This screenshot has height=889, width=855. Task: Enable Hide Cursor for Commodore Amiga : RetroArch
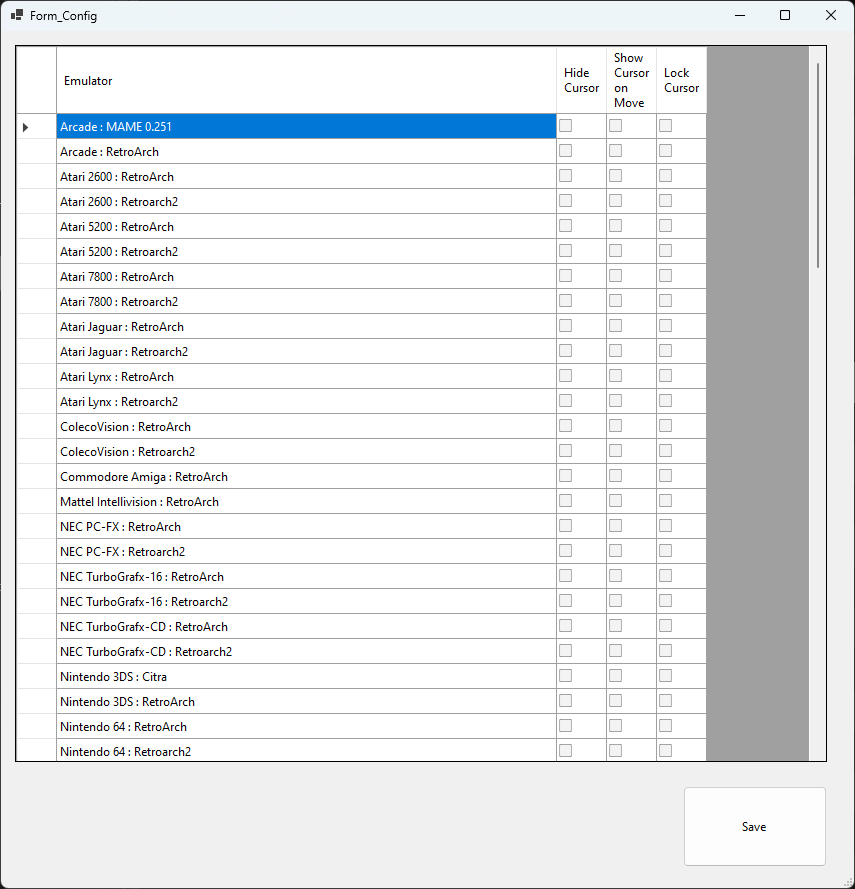[x=566, y=476]
